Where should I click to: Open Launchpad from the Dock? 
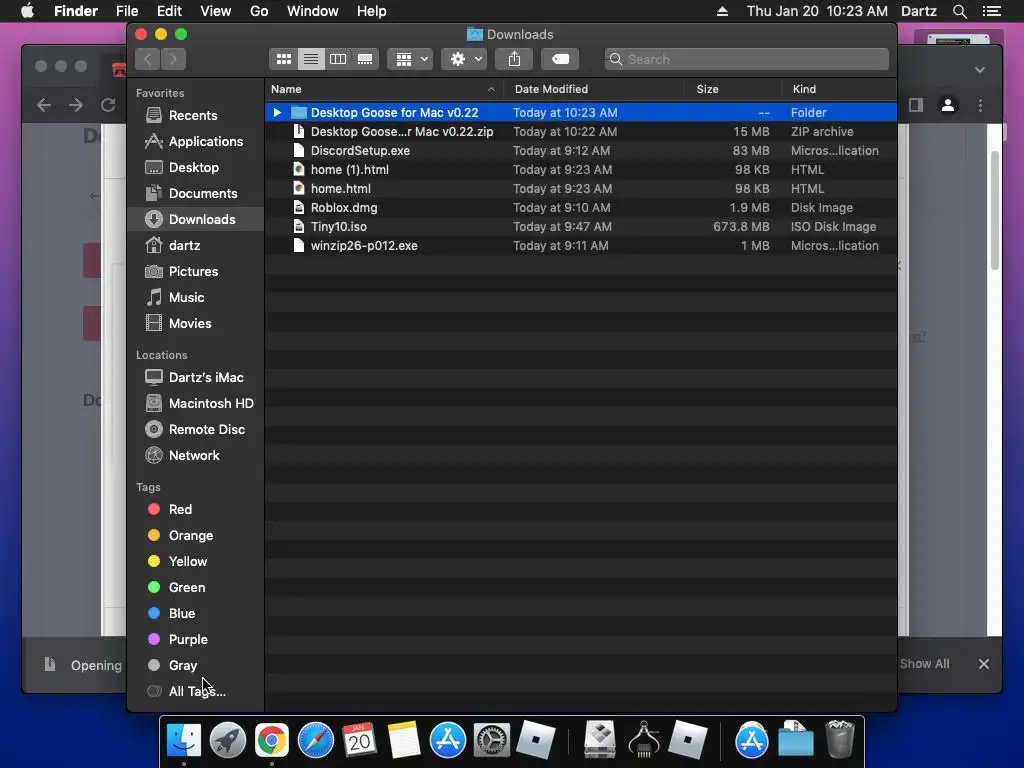pos(228,741)
